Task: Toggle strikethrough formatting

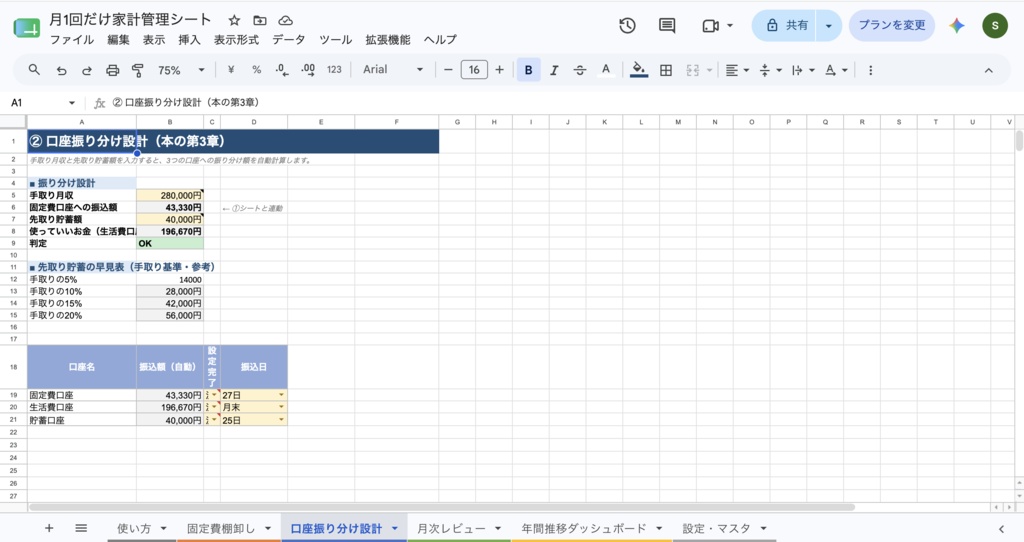Action: pyautogui.click(x=580, y=71)
